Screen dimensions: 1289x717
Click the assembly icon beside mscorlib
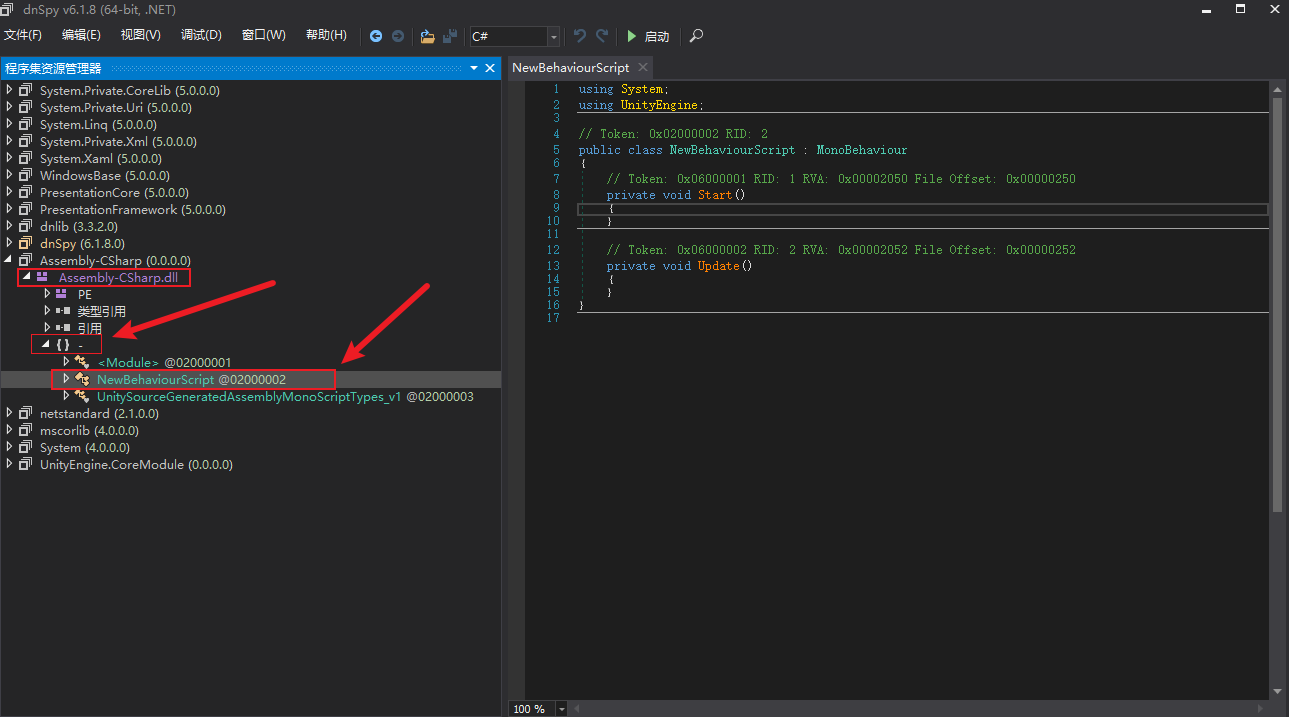click(x=26, y=430)
